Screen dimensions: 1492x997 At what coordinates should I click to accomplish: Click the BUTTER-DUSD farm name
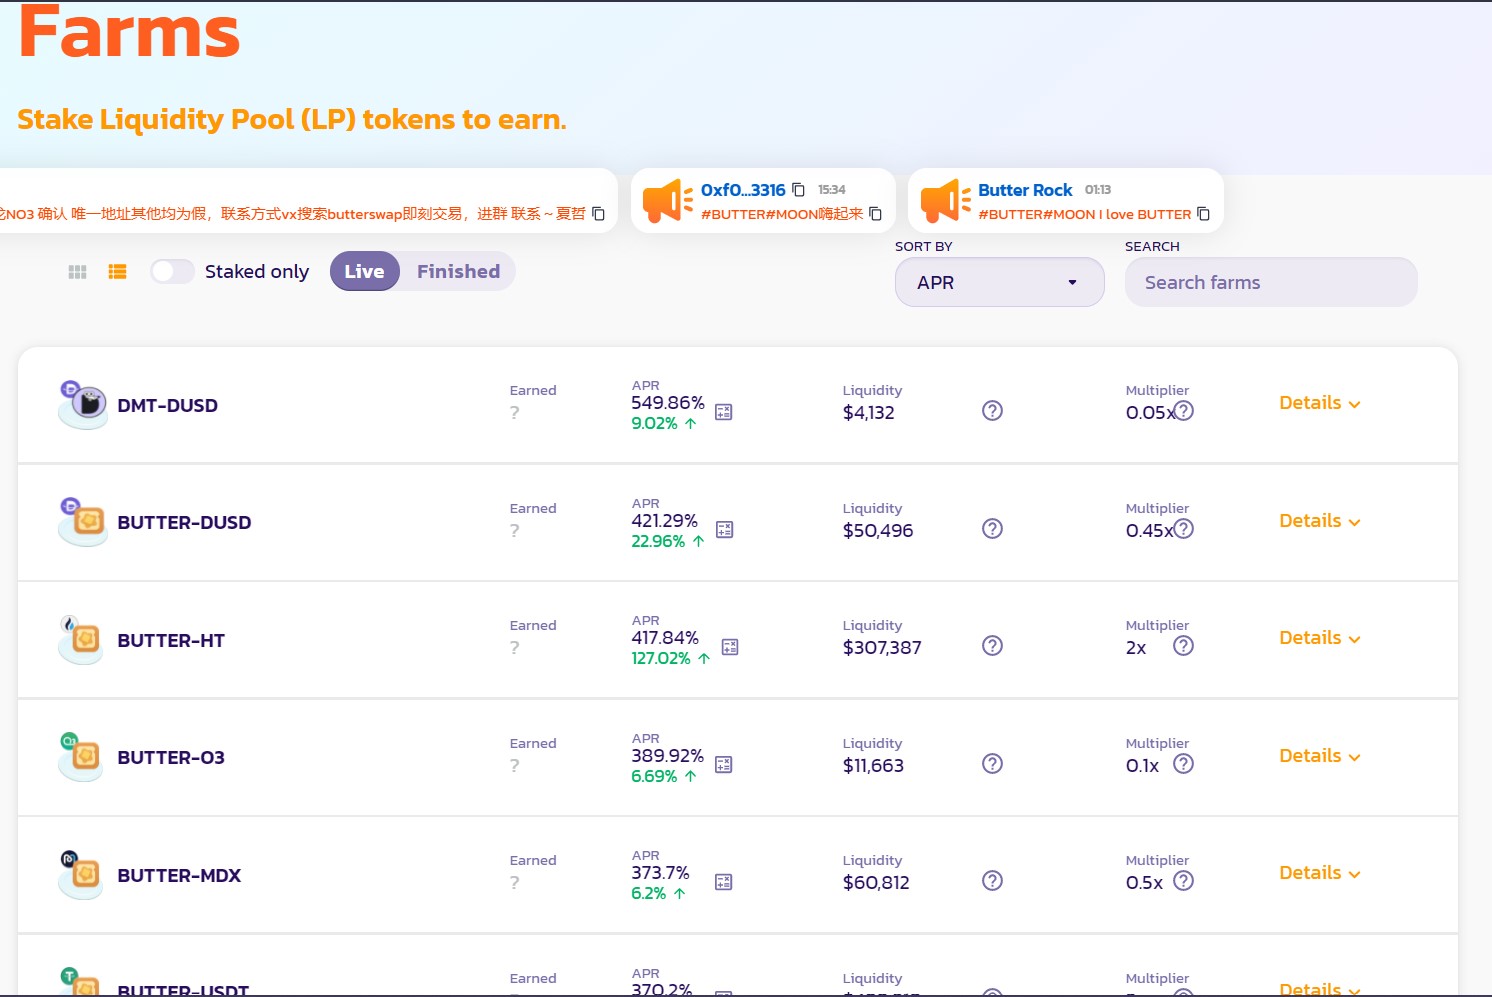[x=185, y=523]
